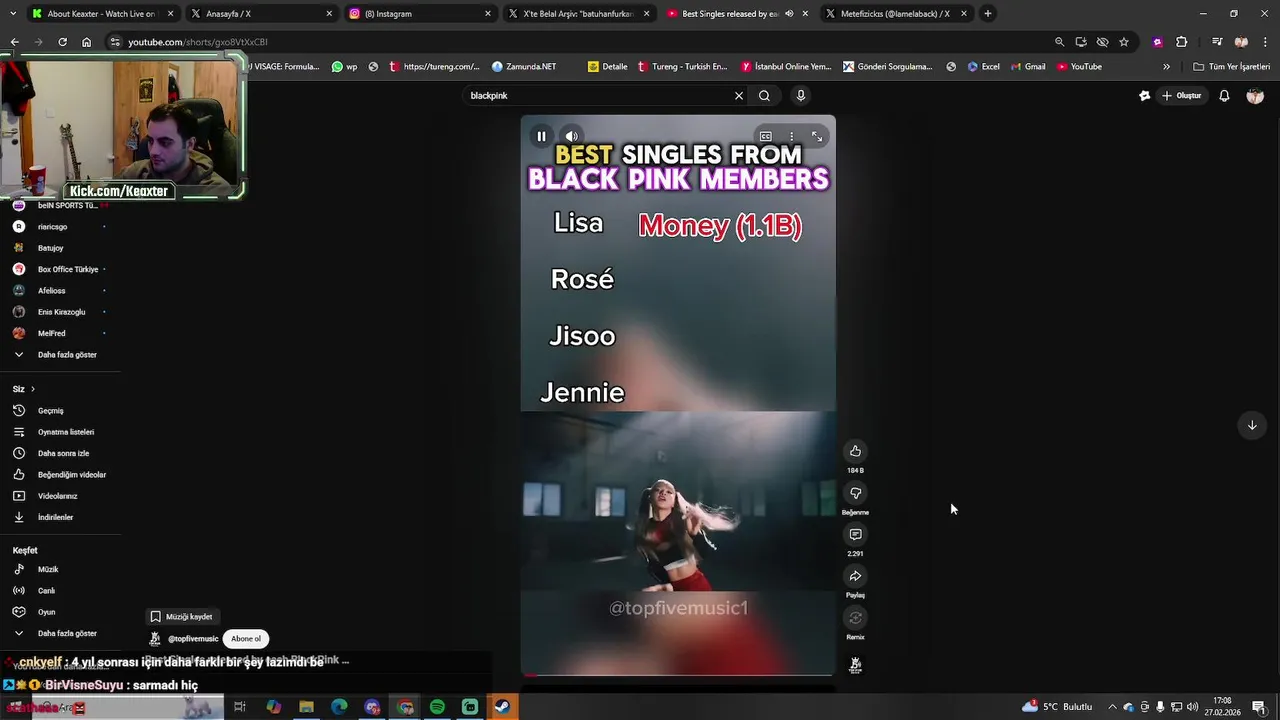Mute the Shorts video volume
Screen dimensions: 1280x720
[571, 136]
